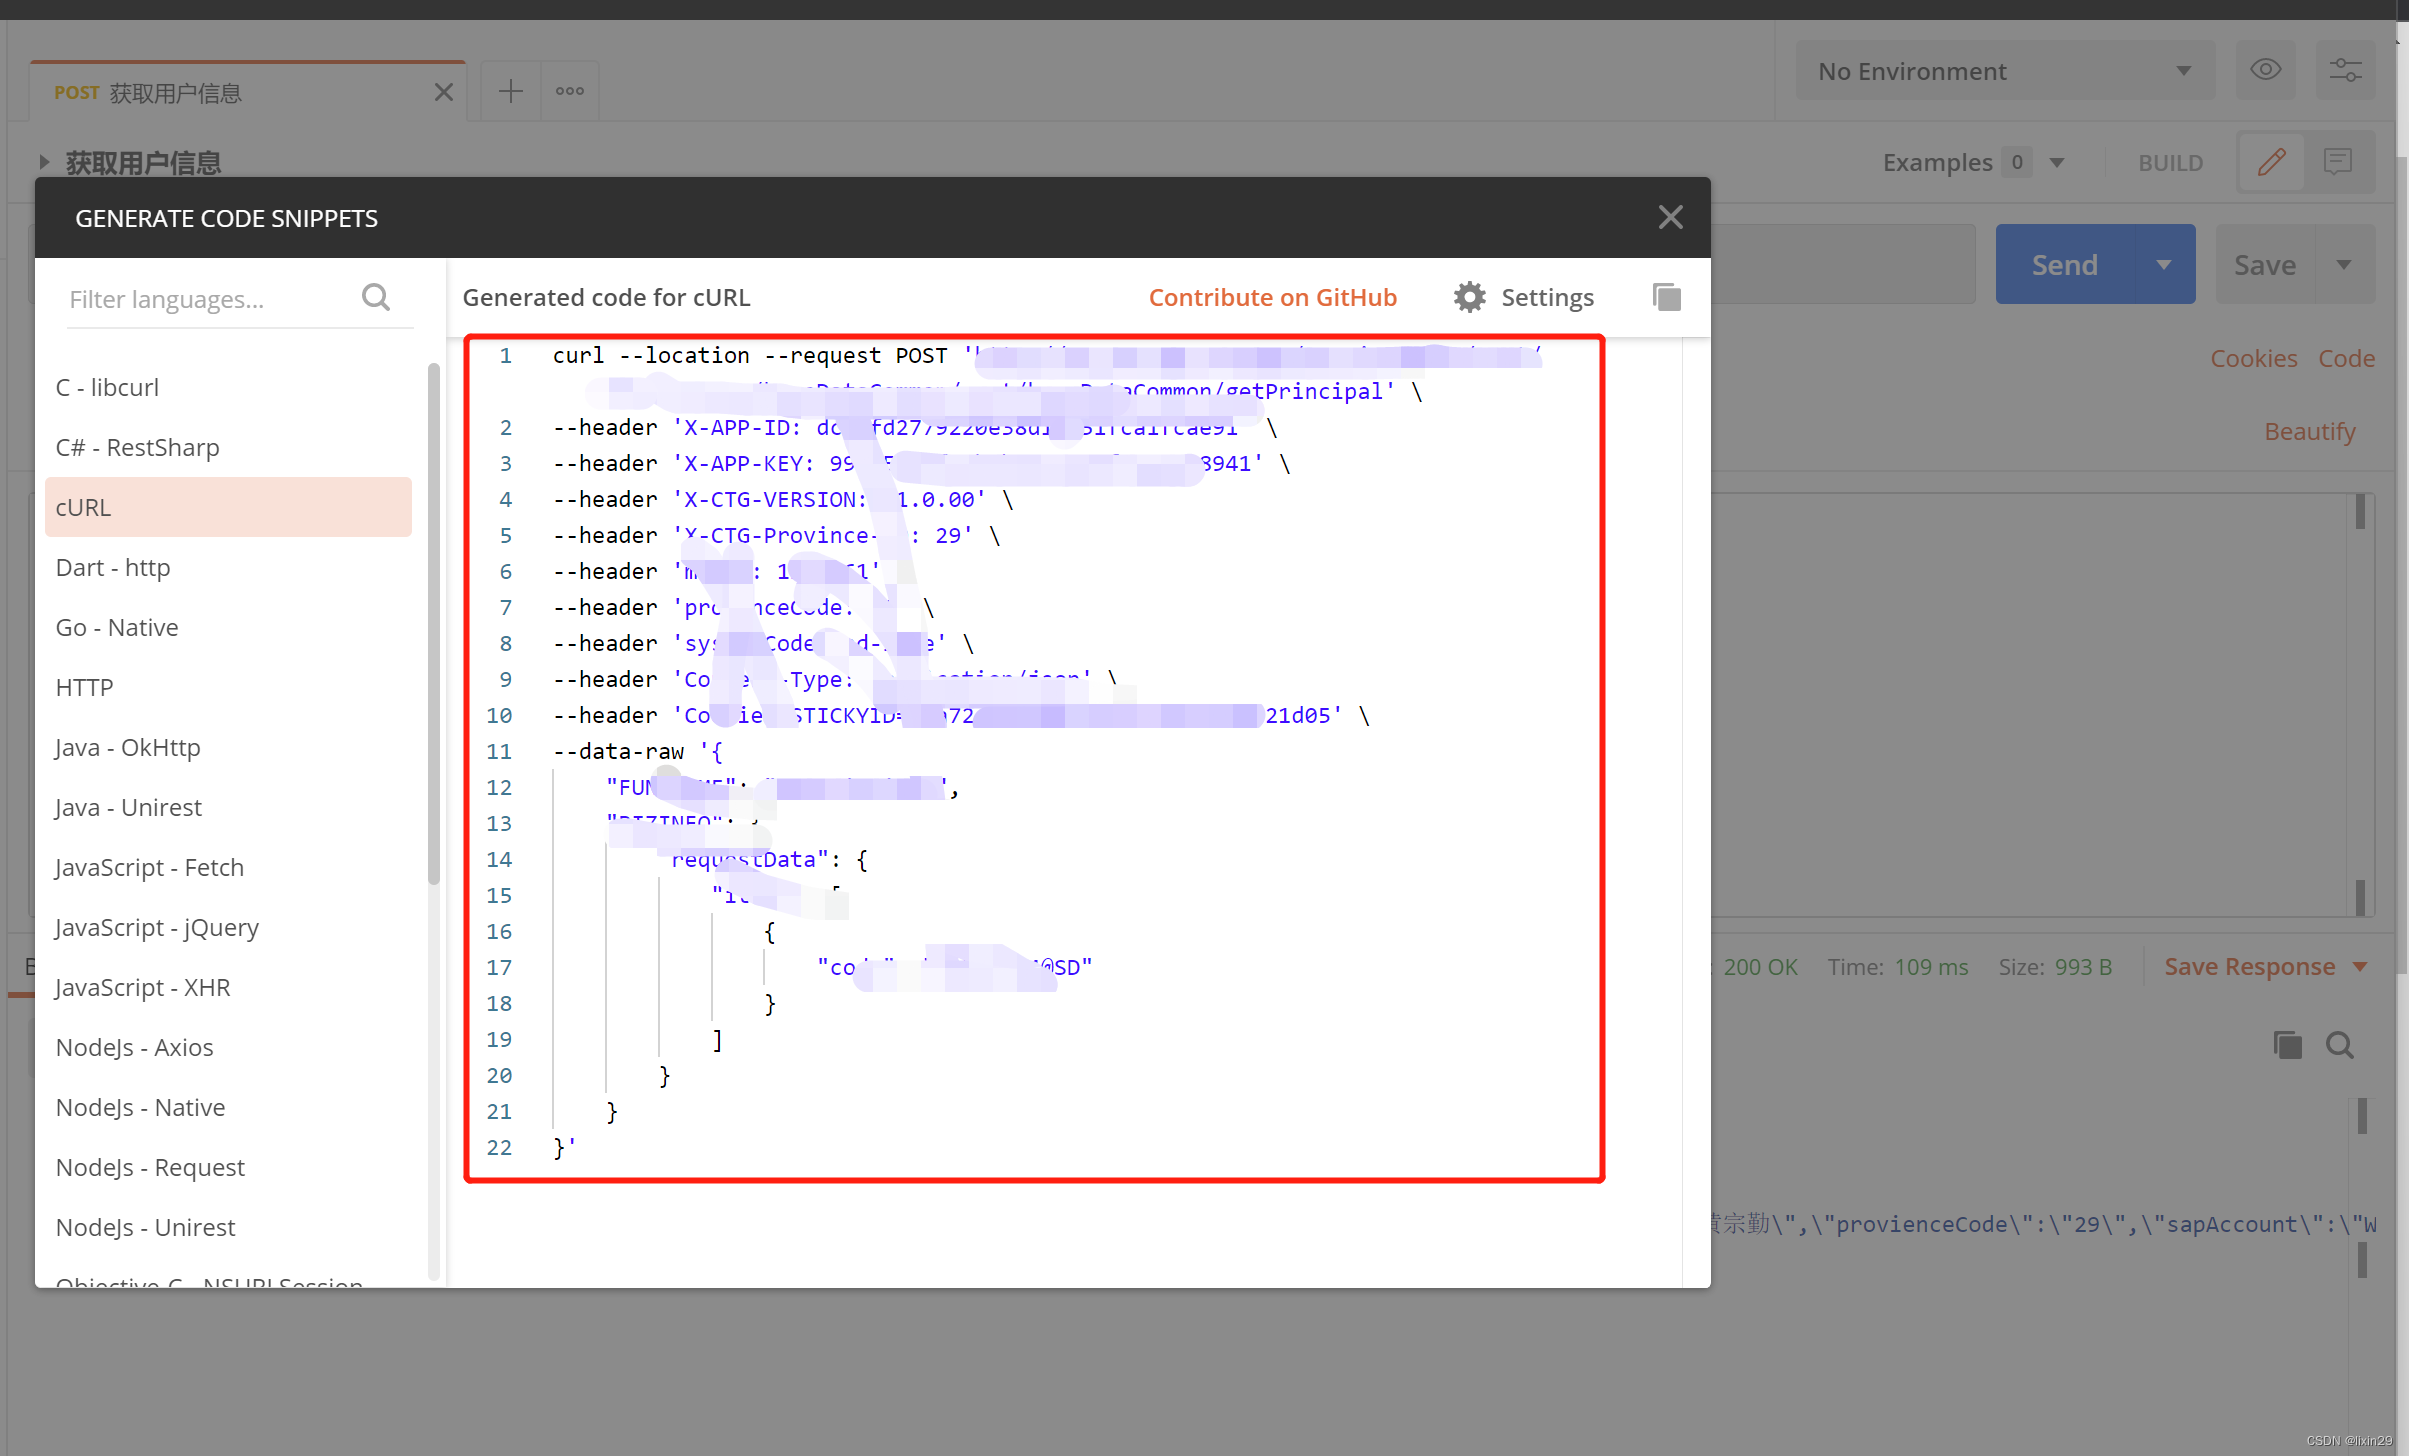Open Send button dropdown arrow
Screen dimensions: 2409x1456
pos(2163,265)
